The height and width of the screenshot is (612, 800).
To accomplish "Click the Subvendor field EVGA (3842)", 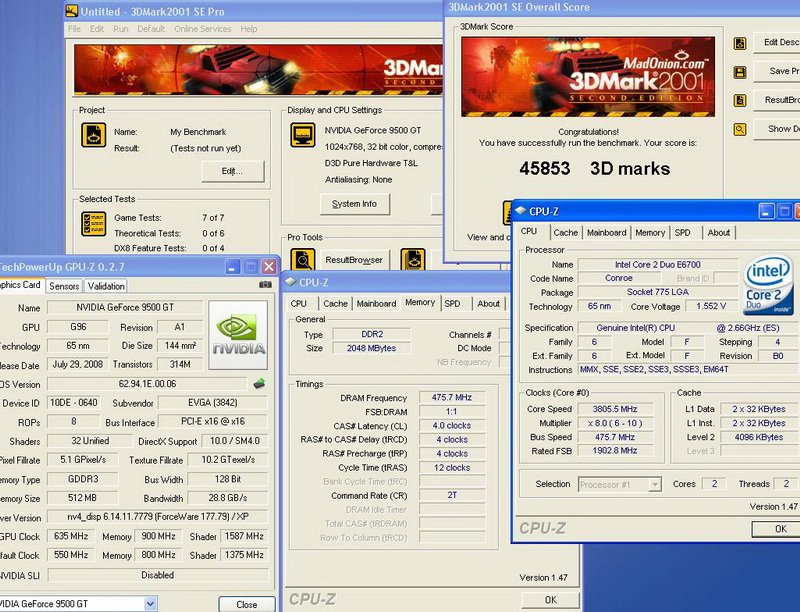I will coord(212,403).
